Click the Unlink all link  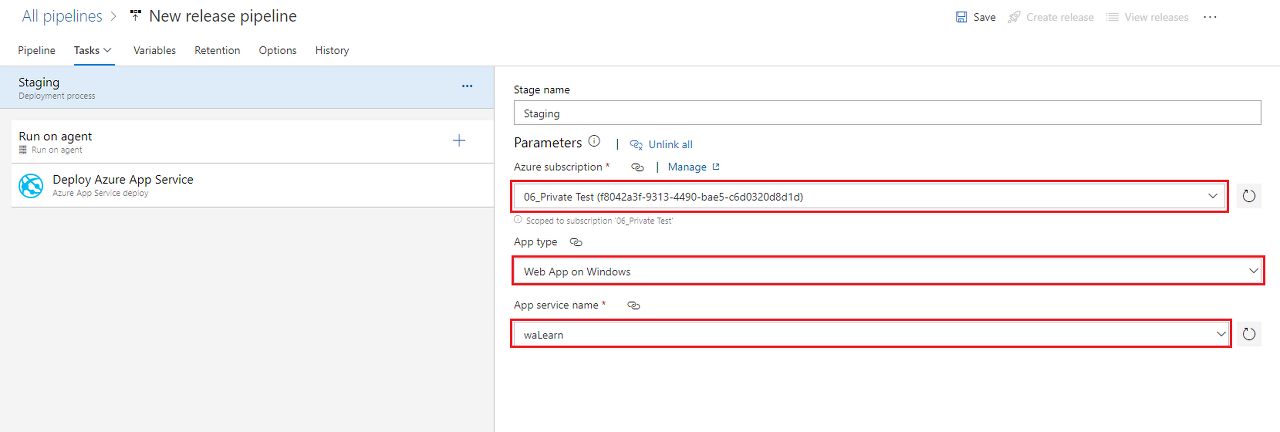670,145
